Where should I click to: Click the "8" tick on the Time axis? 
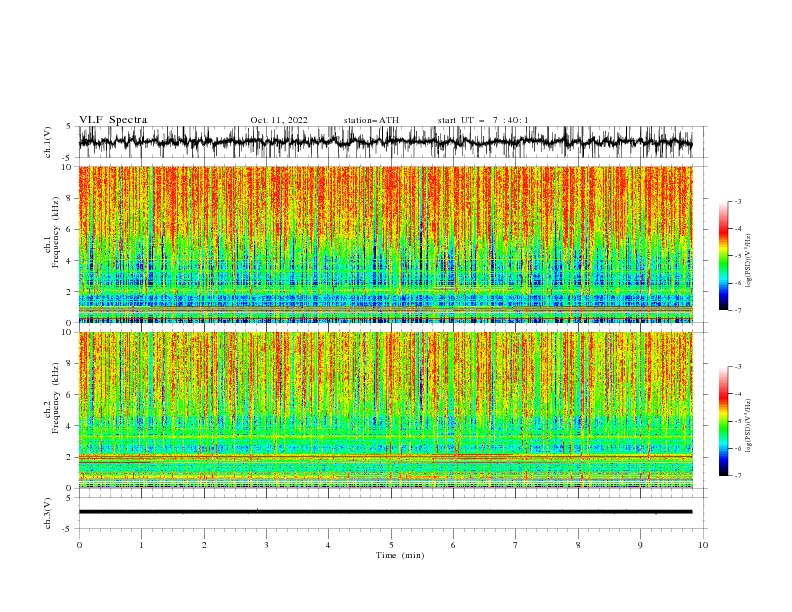[x=578, y=545]
